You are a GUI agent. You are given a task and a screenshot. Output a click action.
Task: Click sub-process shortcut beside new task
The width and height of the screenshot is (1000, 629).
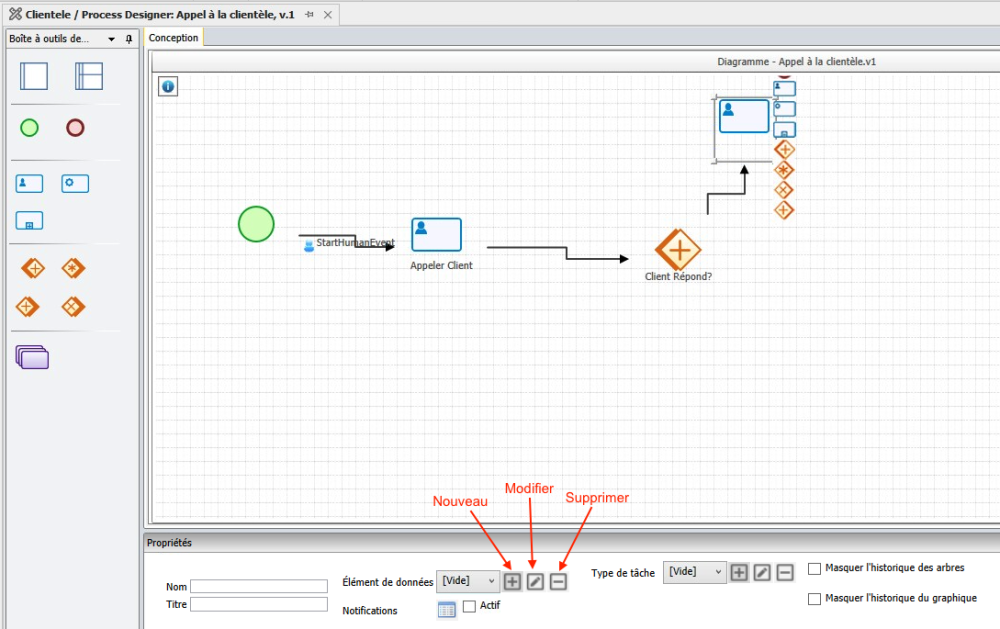(784, 130)
